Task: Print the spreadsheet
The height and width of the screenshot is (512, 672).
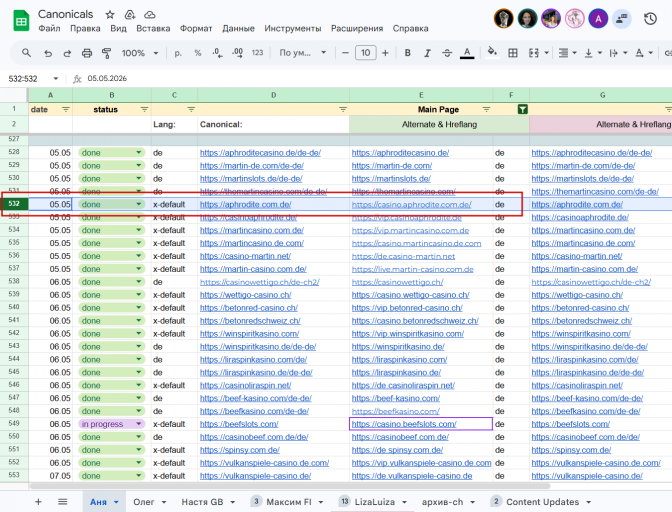Action: coord(87,53)
